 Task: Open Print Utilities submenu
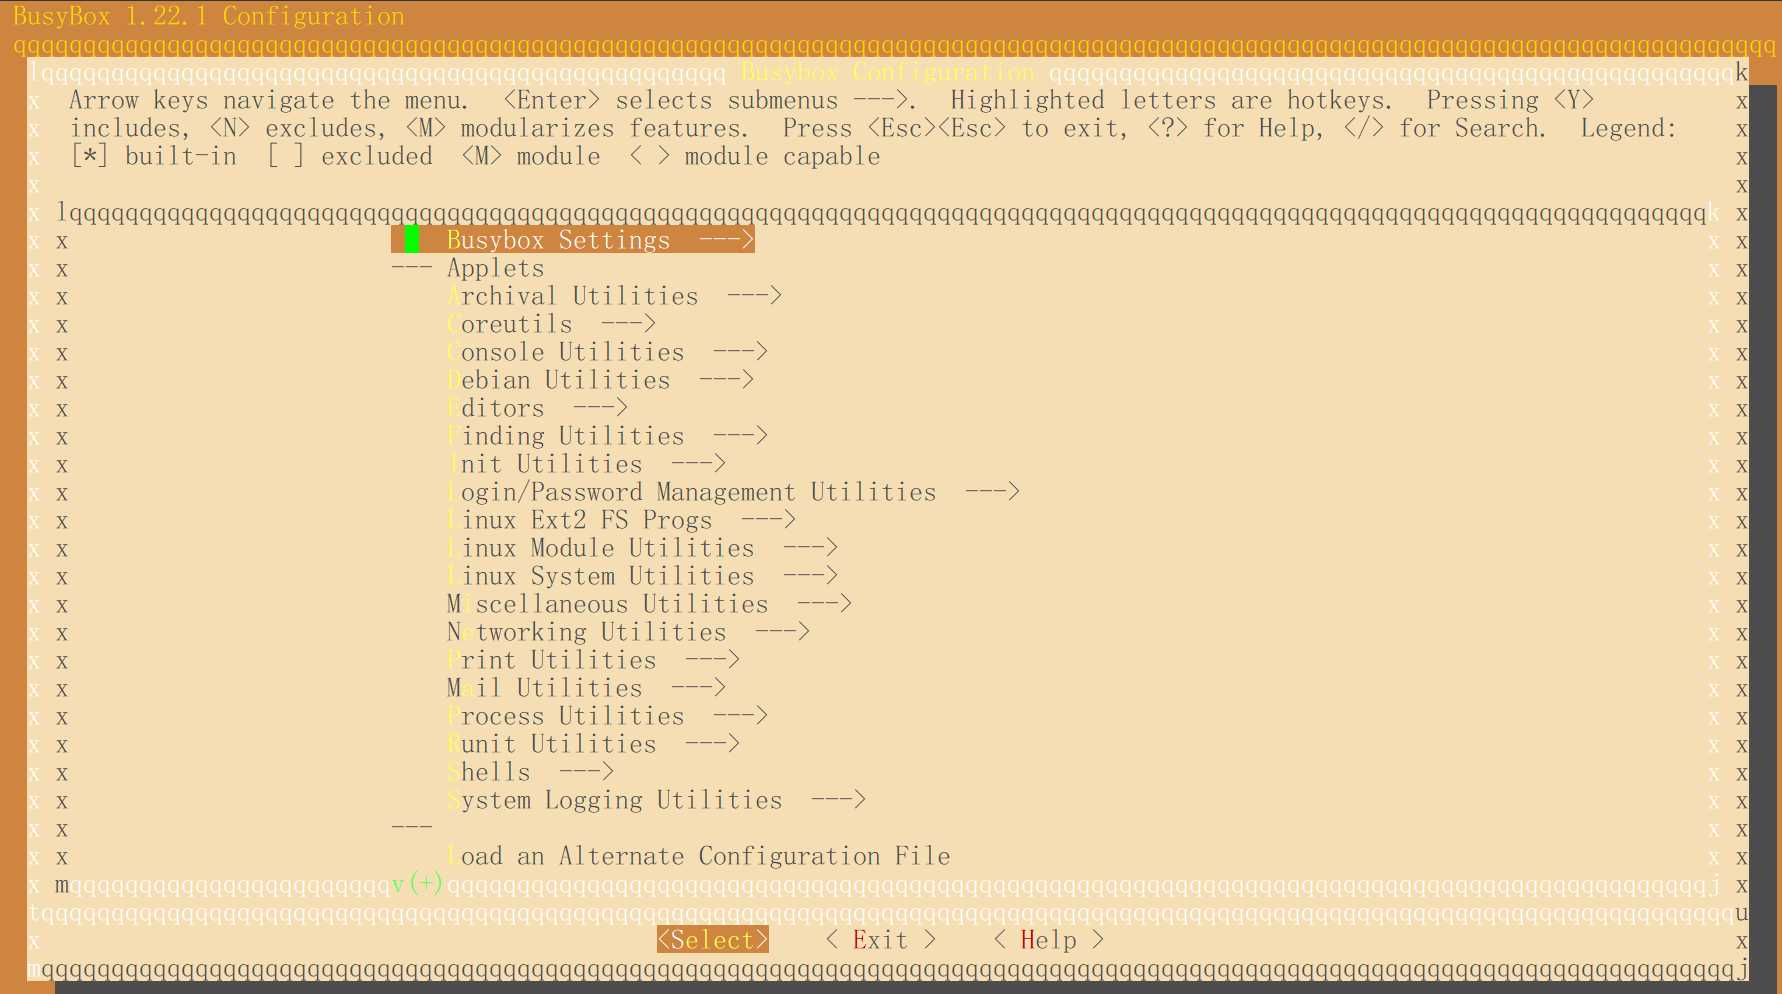coord(593,660)
